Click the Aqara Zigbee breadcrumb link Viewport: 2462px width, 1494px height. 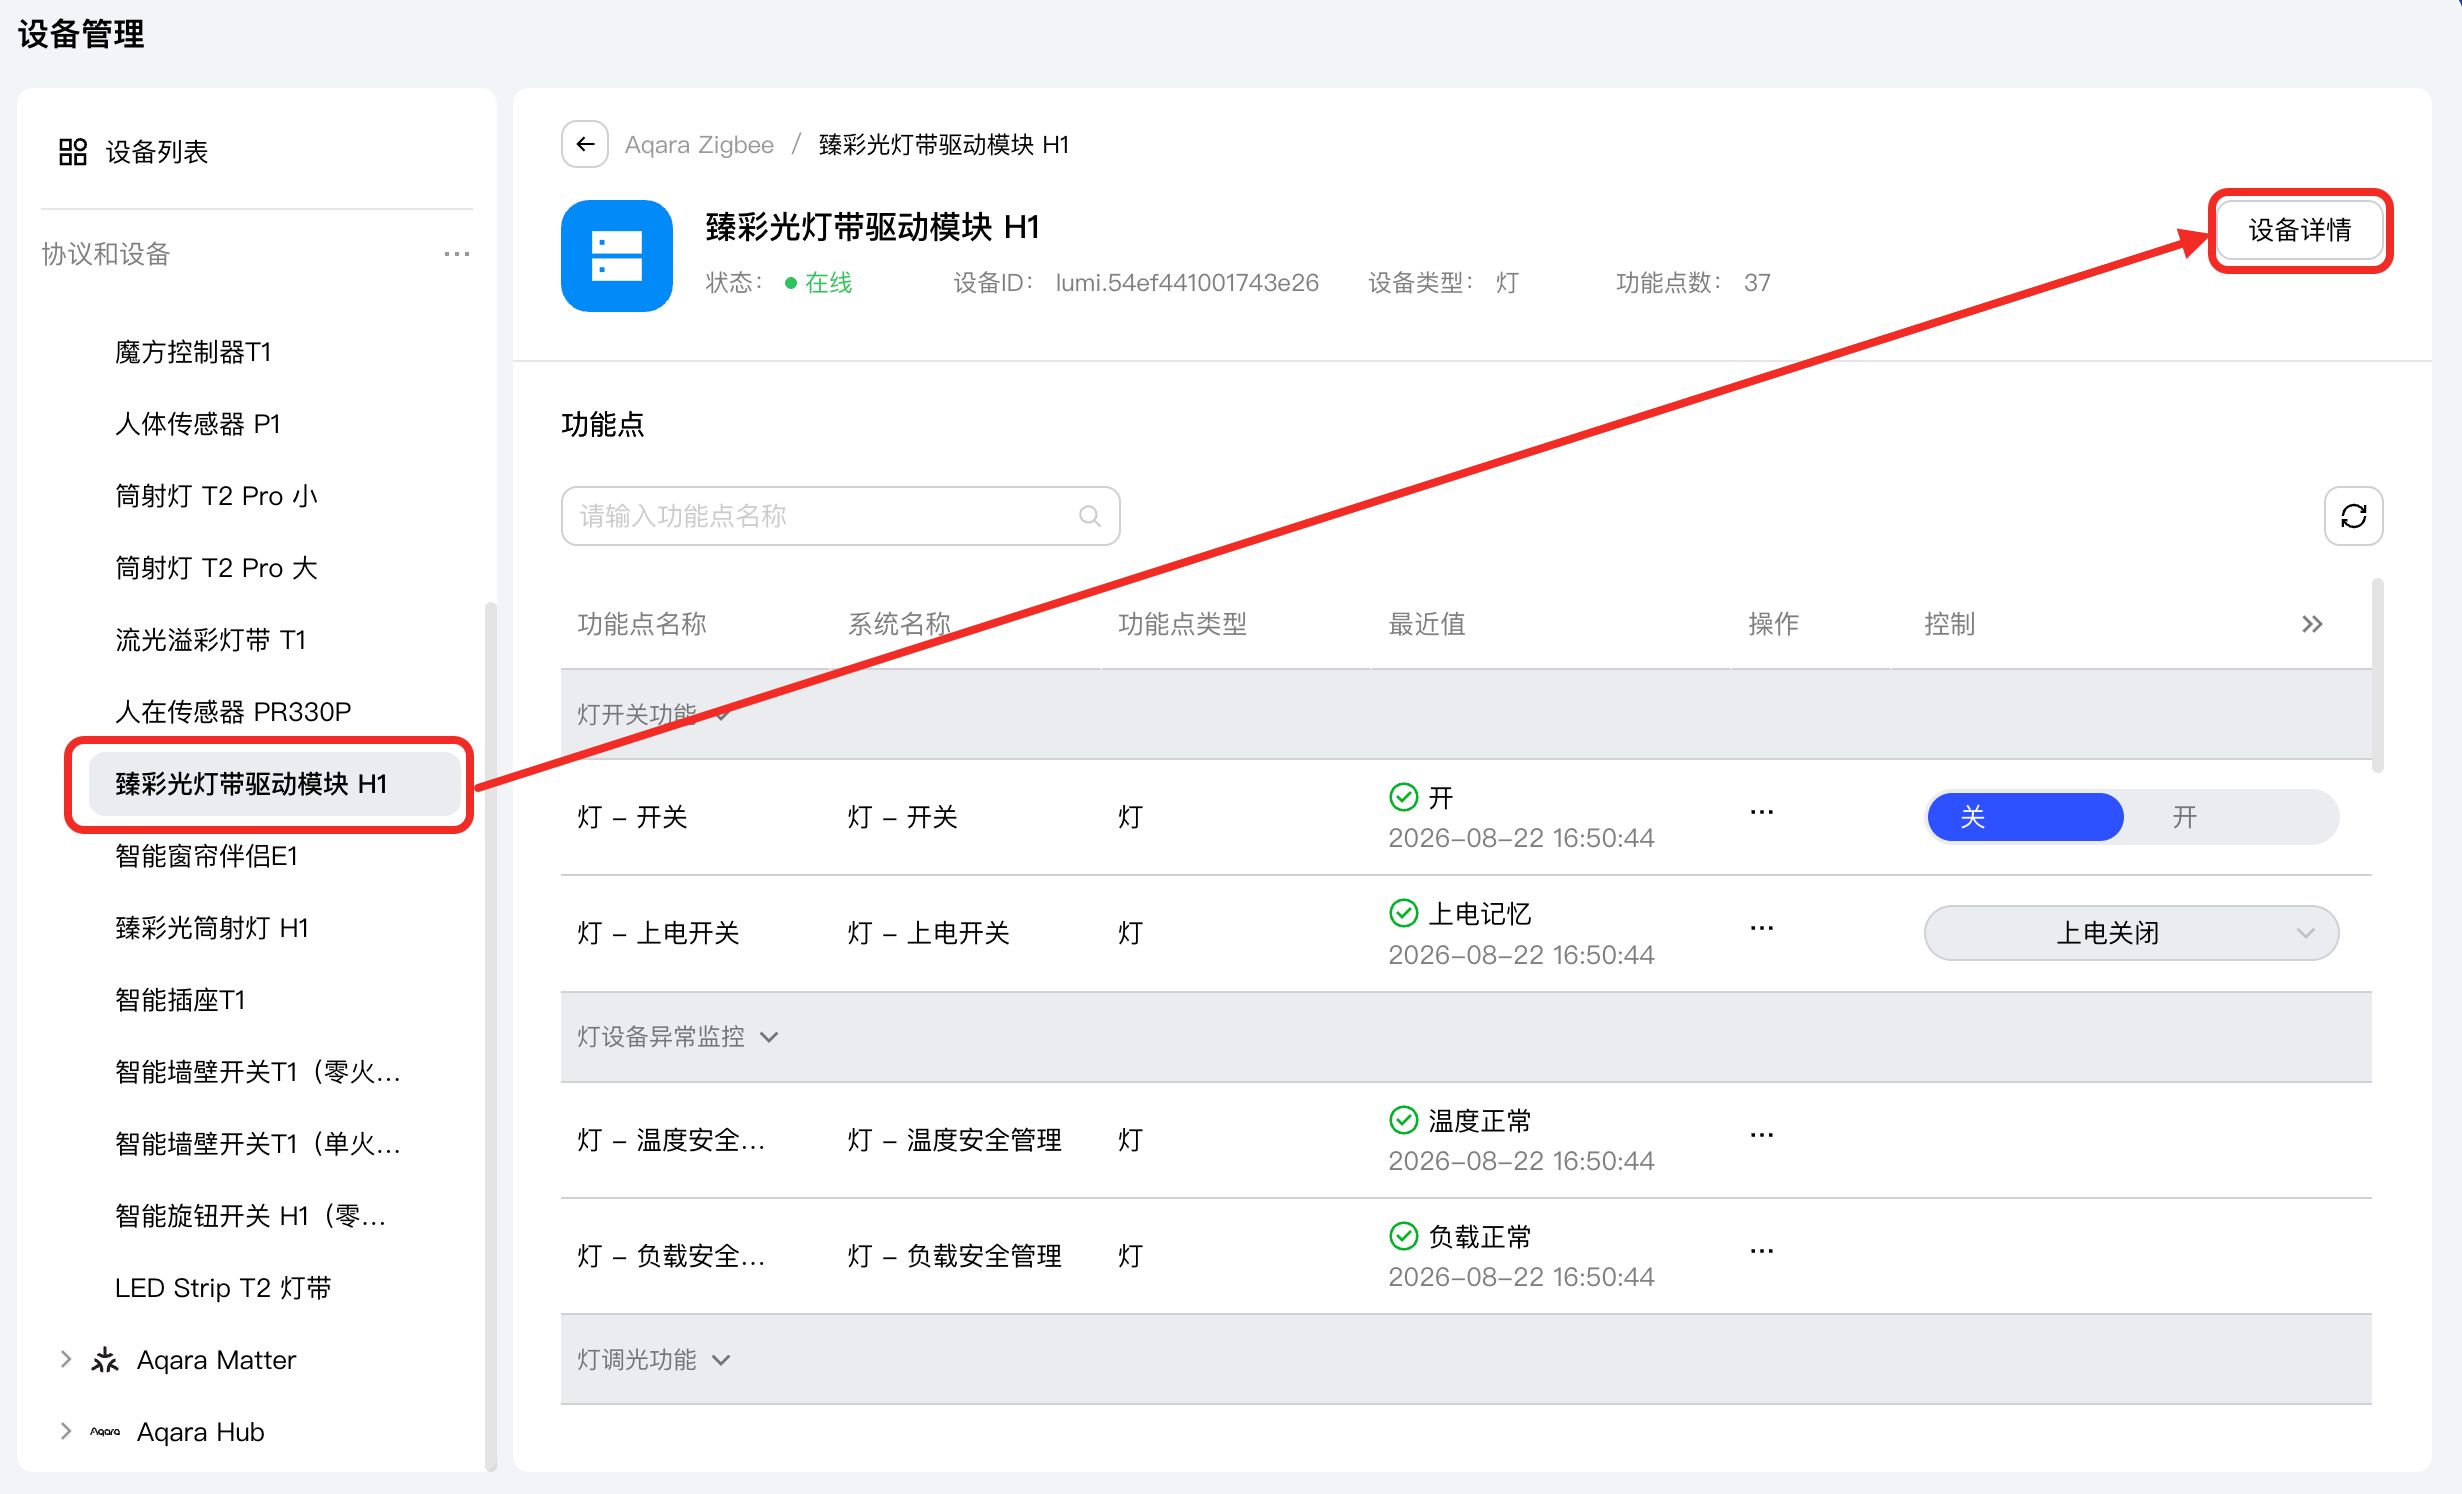(x=699, y=145)
